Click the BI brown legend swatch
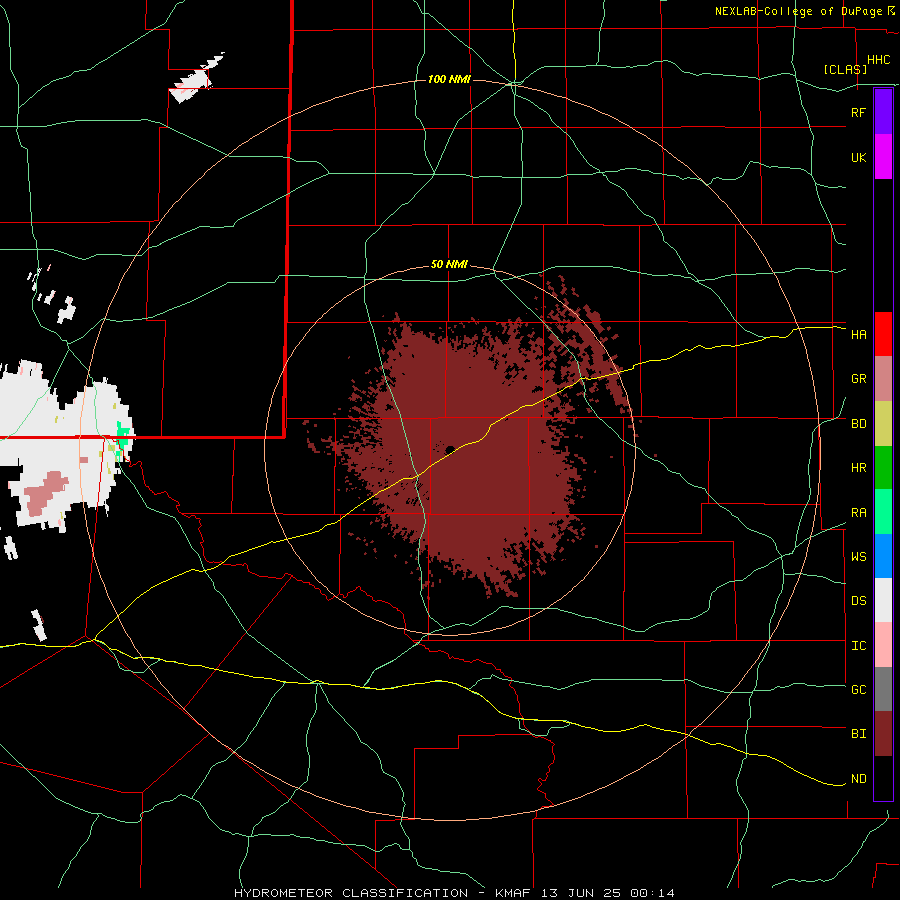Screen dimensions: 900x900 [x=883, y=734]
